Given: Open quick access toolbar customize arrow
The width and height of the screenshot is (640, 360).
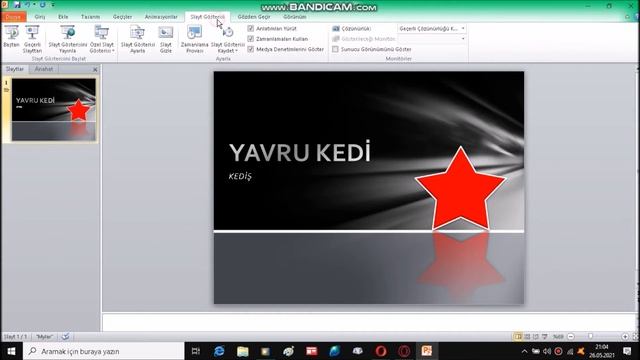Looking at the screenshot, I should pos(53,5).
